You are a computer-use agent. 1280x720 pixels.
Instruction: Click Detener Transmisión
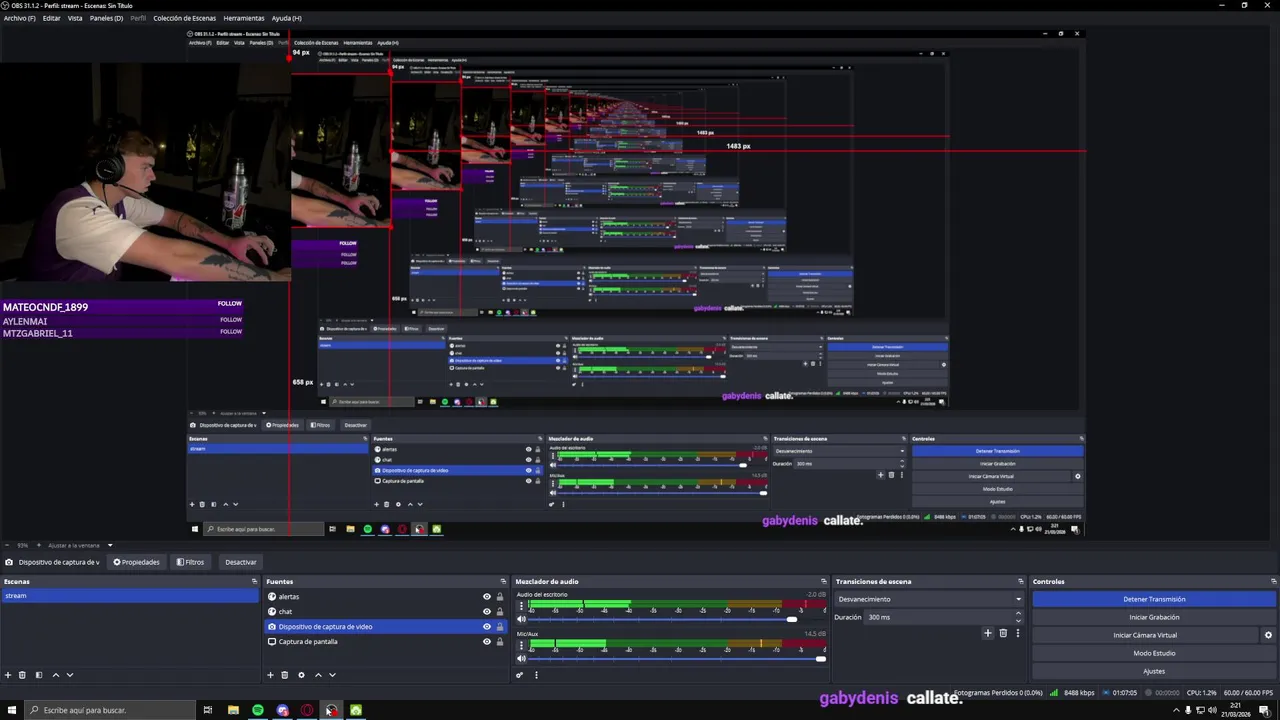pos(1154,599)
